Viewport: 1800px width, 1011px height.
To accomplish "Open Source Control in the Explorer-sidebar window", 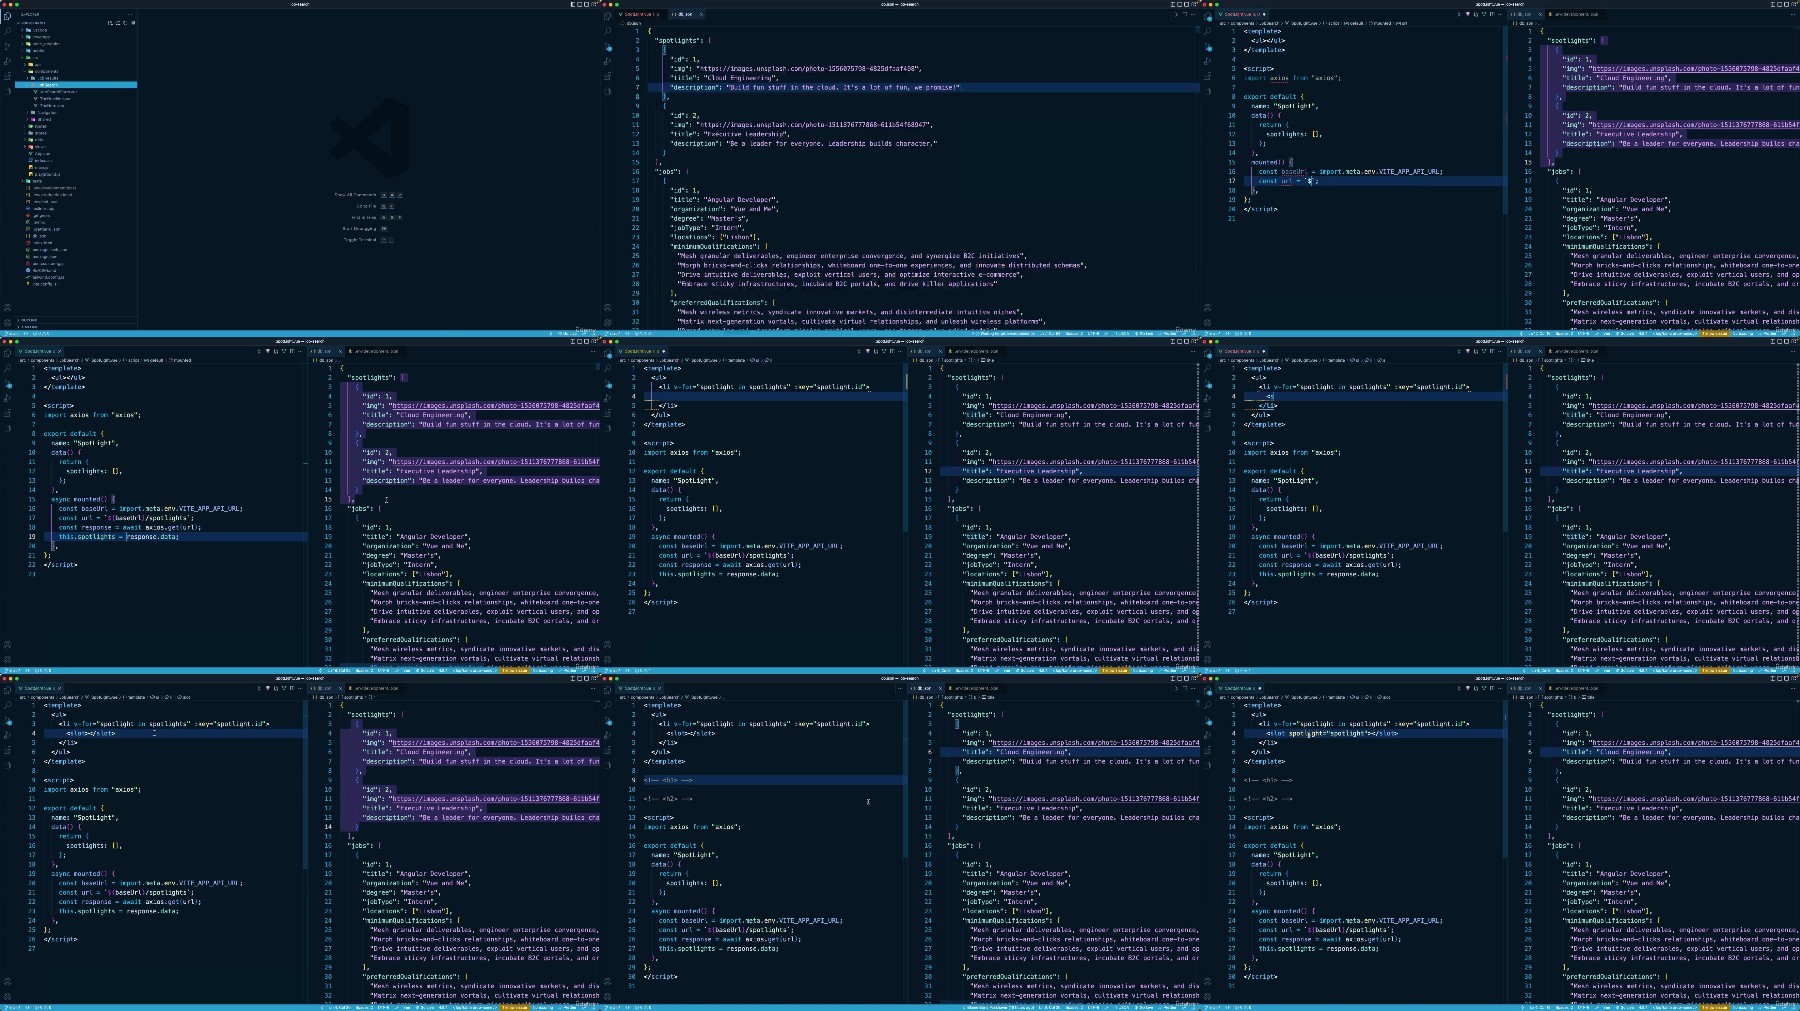I will tap(8, 46).
